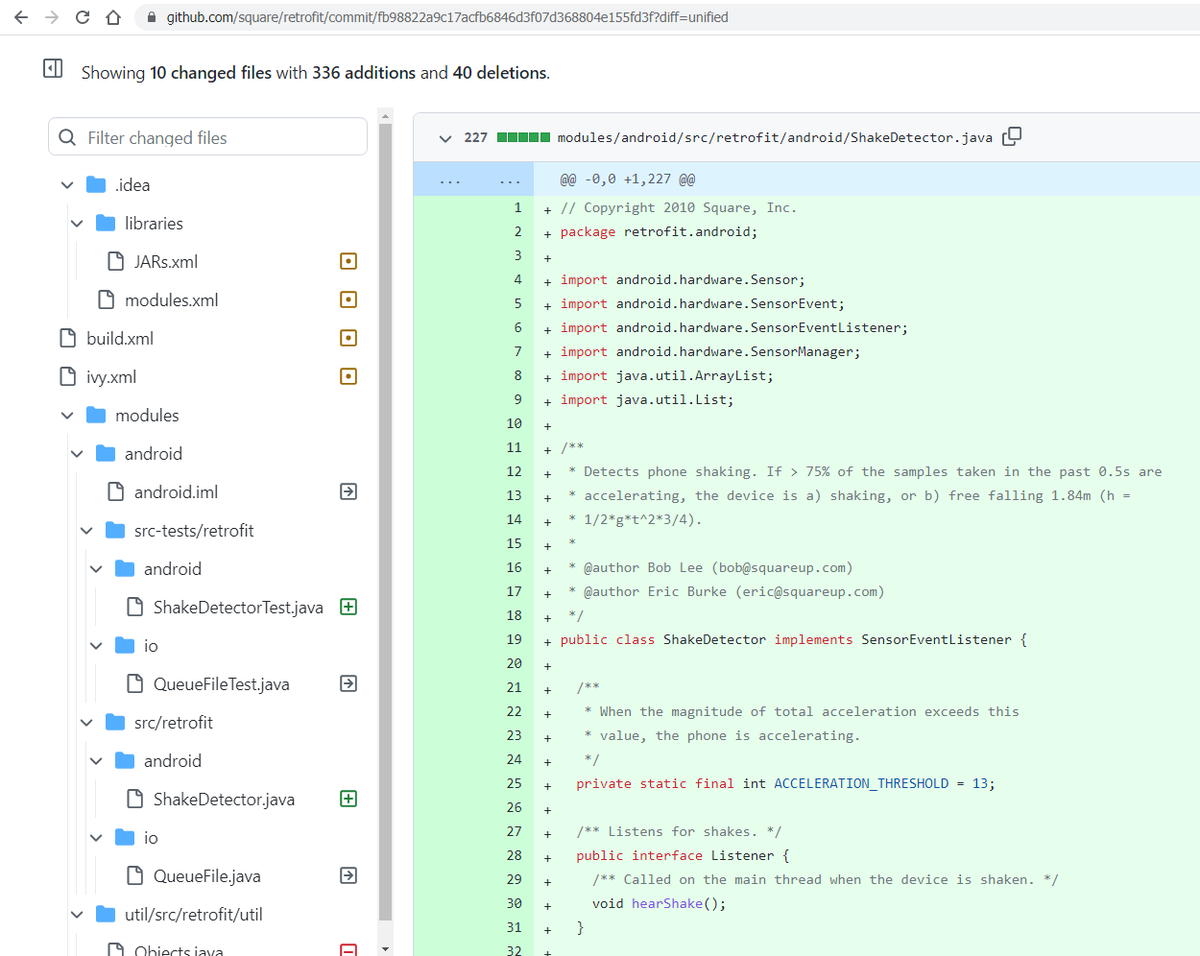This screenshot has height=956, width=1200.
Task: Collapse the libraries folder chevron
Action: (77, 223)
